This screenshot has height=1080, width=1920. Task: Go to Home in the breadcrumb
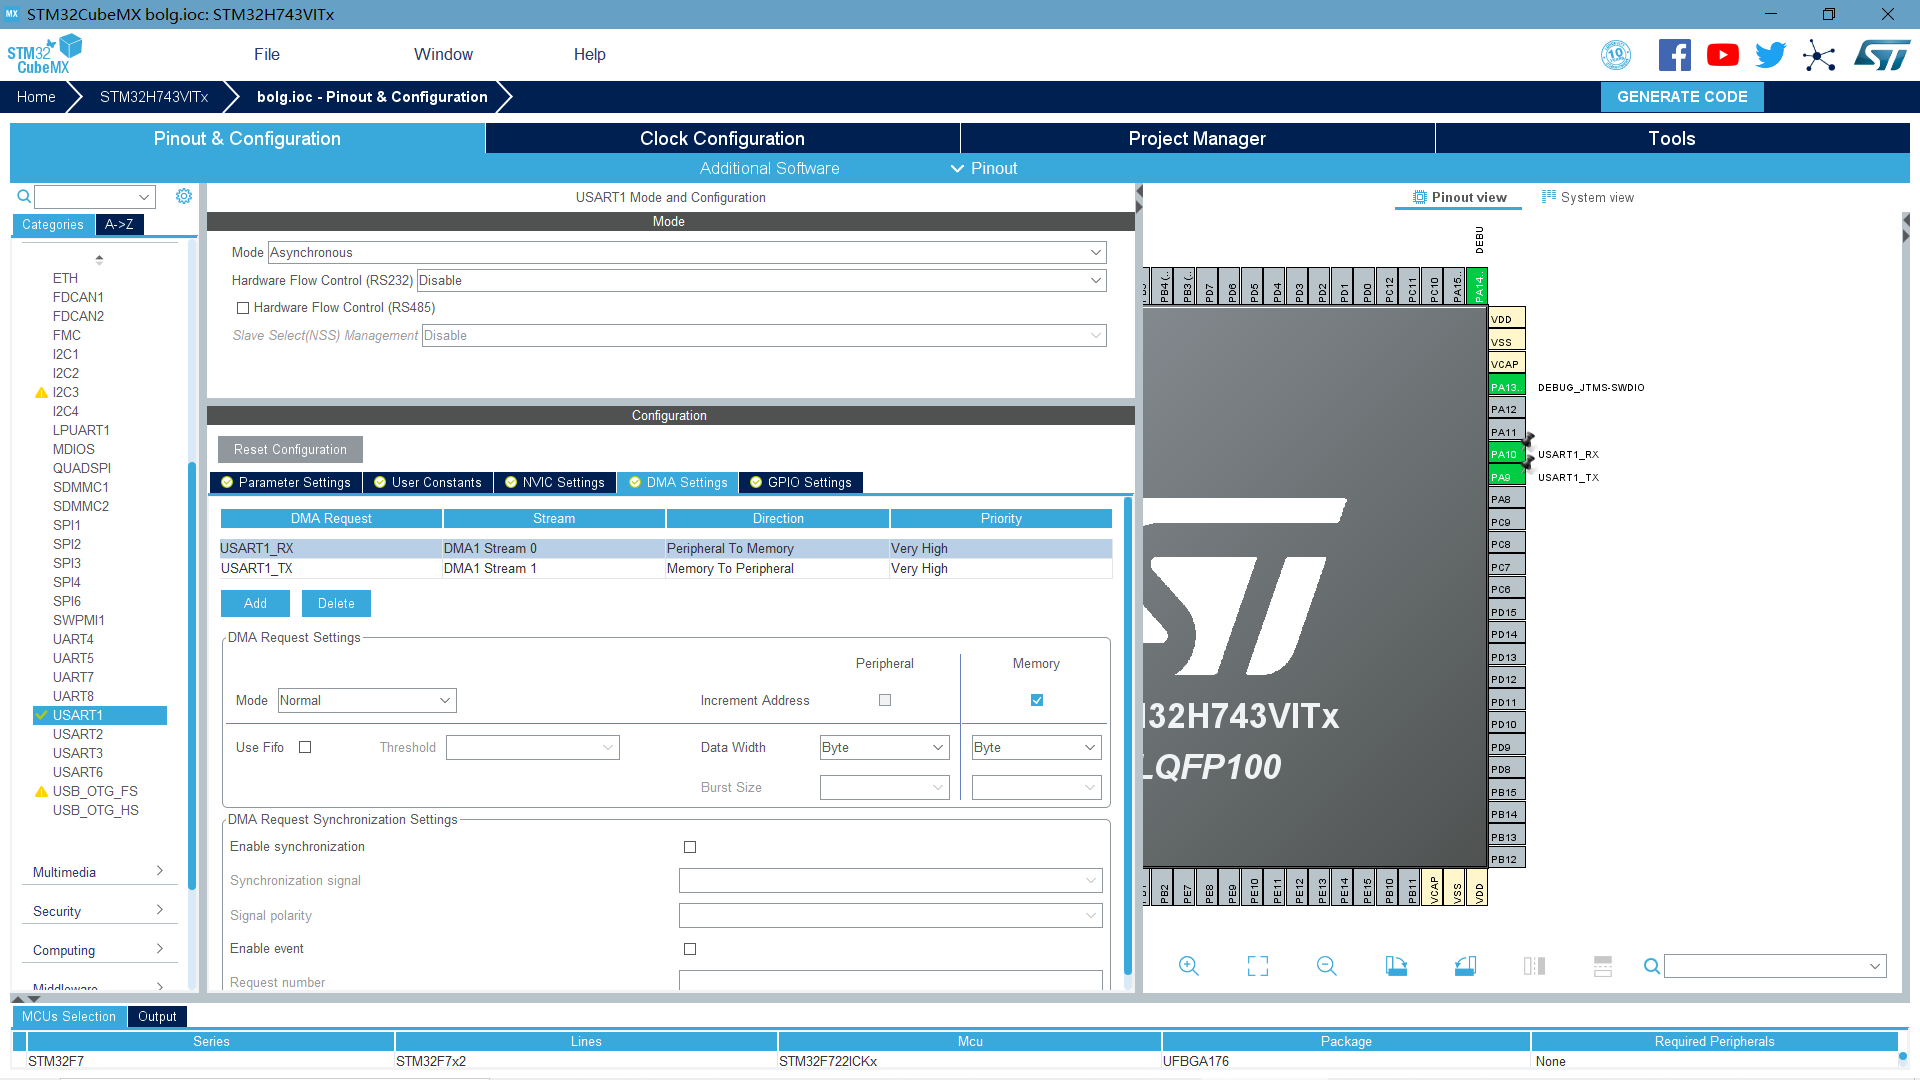point(36,97)
